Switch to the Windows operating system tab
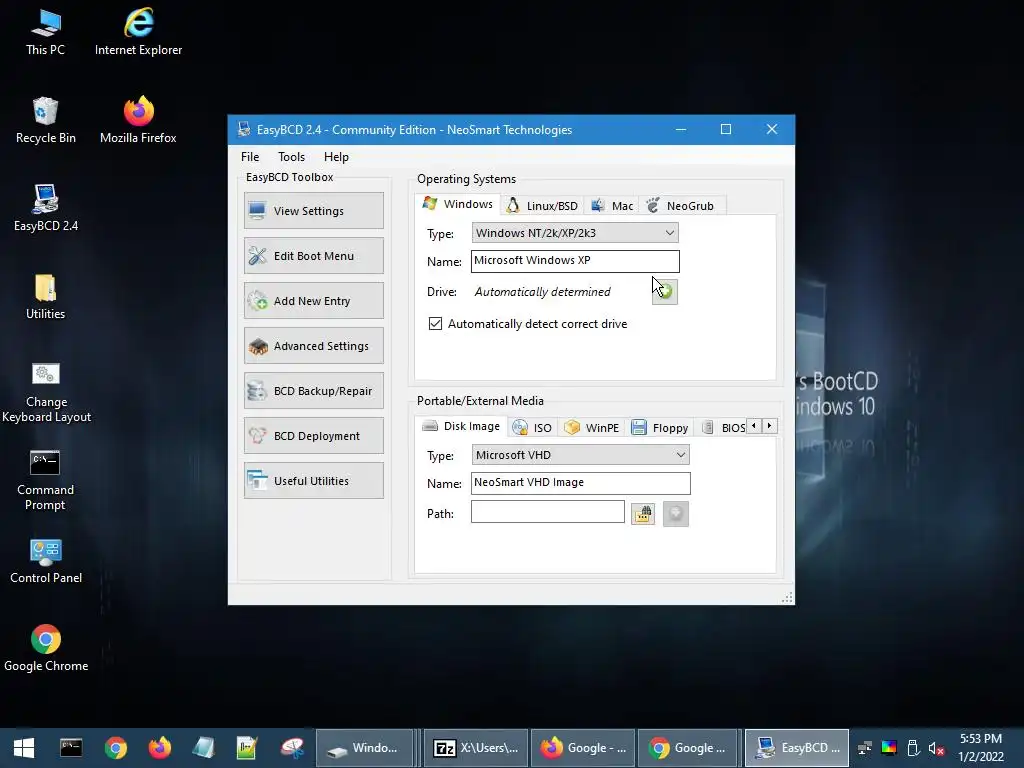The height and width of the screenshot is (768, 1024). point(458,204)
